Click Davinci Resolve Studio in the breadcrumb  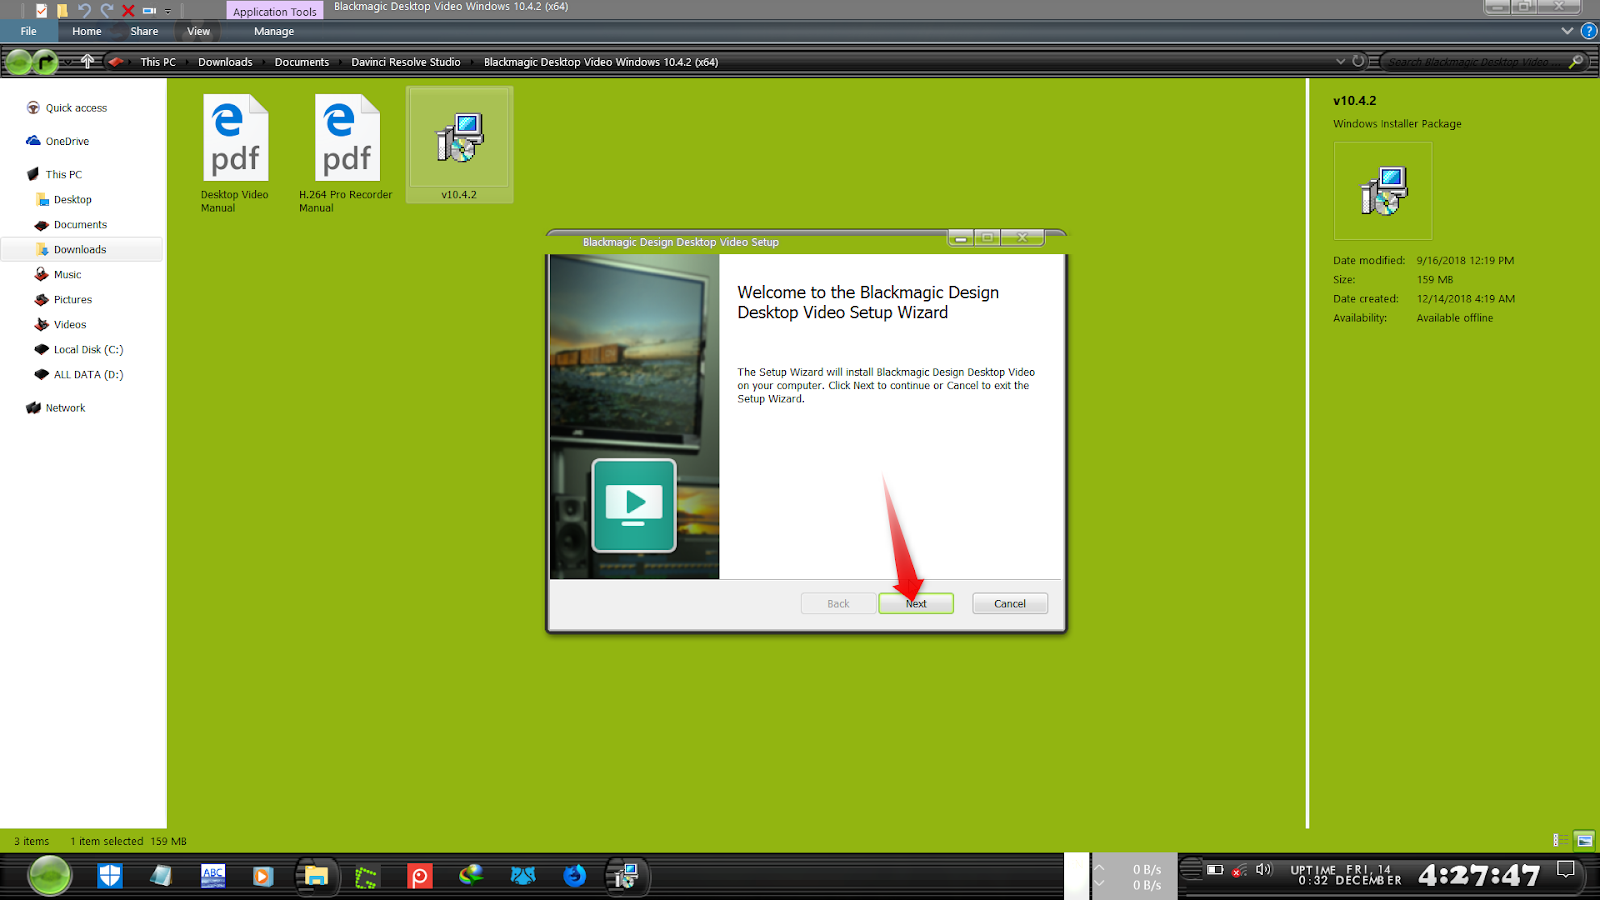pos(406,62)
